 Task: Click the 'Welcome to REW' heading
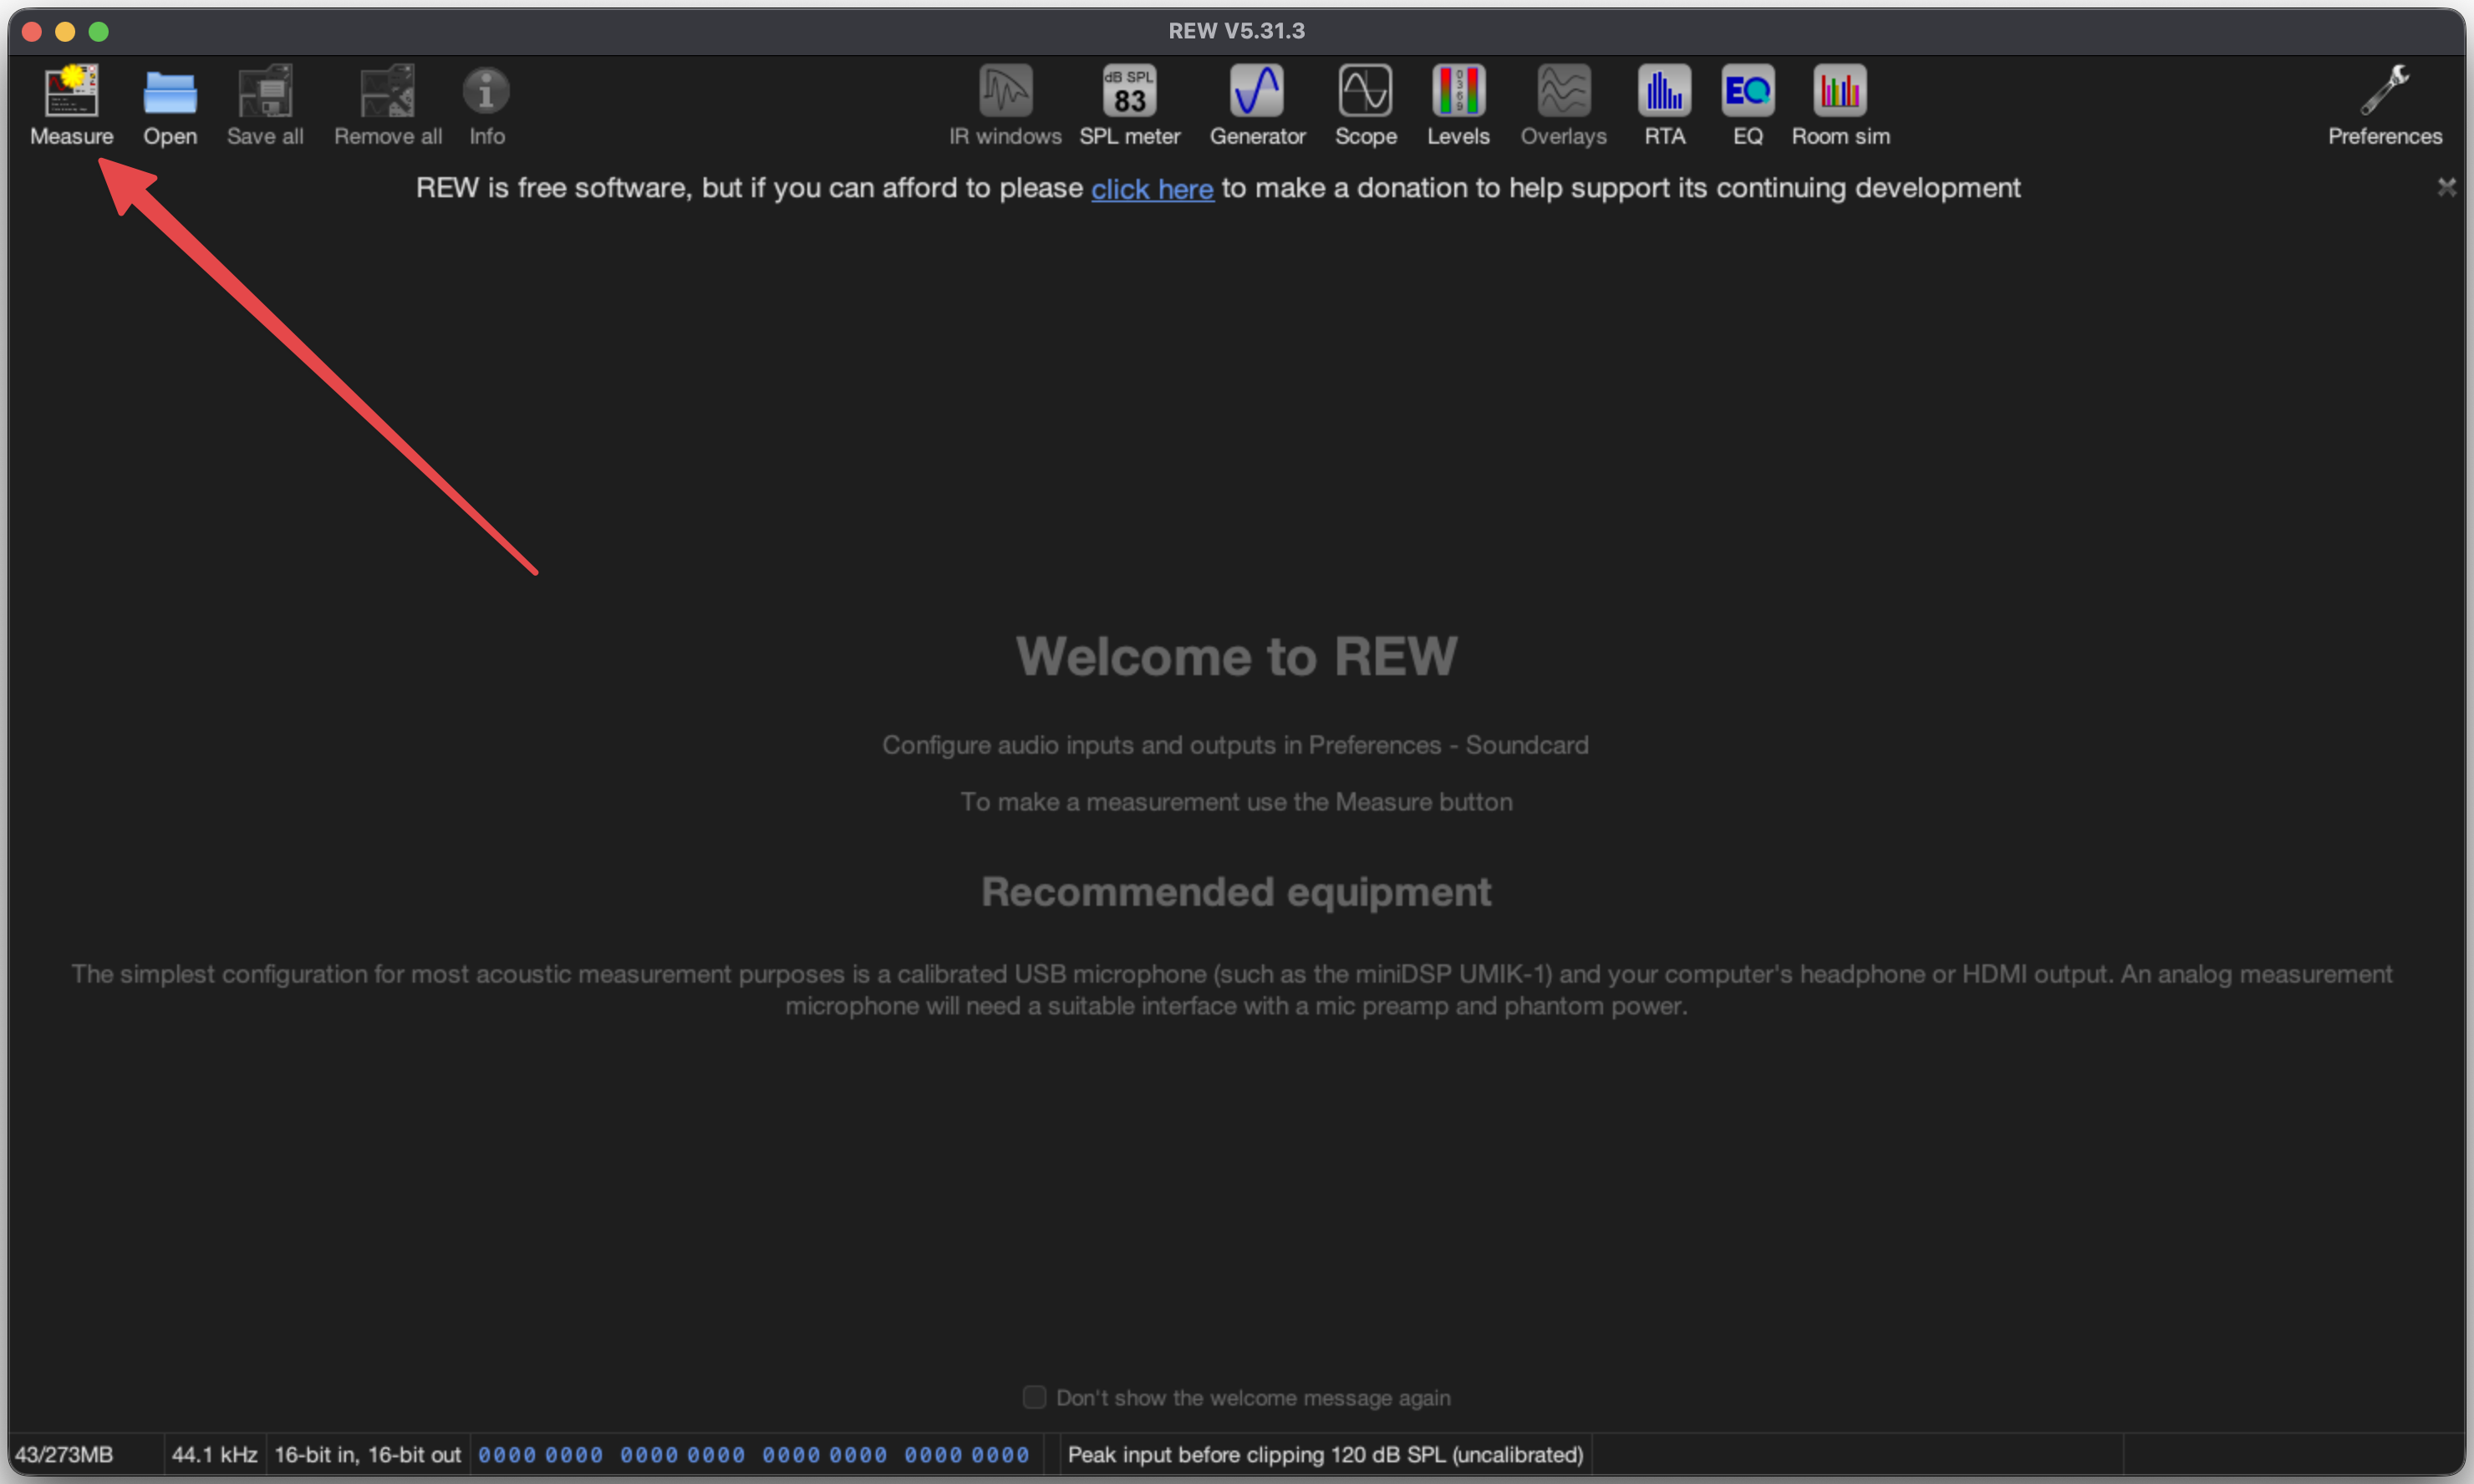(1237, 657)
